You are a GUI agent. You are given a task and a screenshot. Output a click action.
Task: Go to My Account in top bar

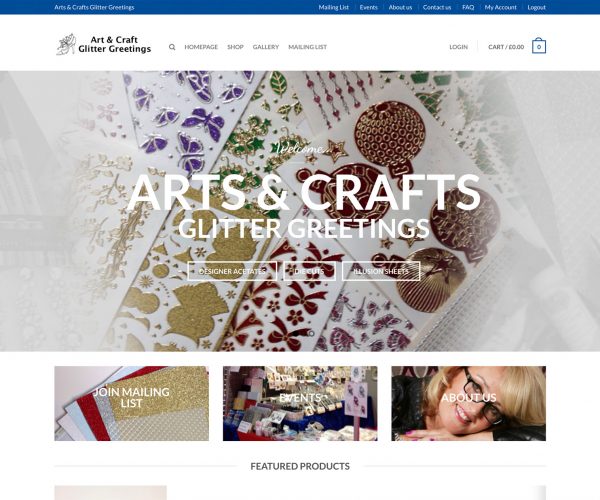[x=501, y=7]
